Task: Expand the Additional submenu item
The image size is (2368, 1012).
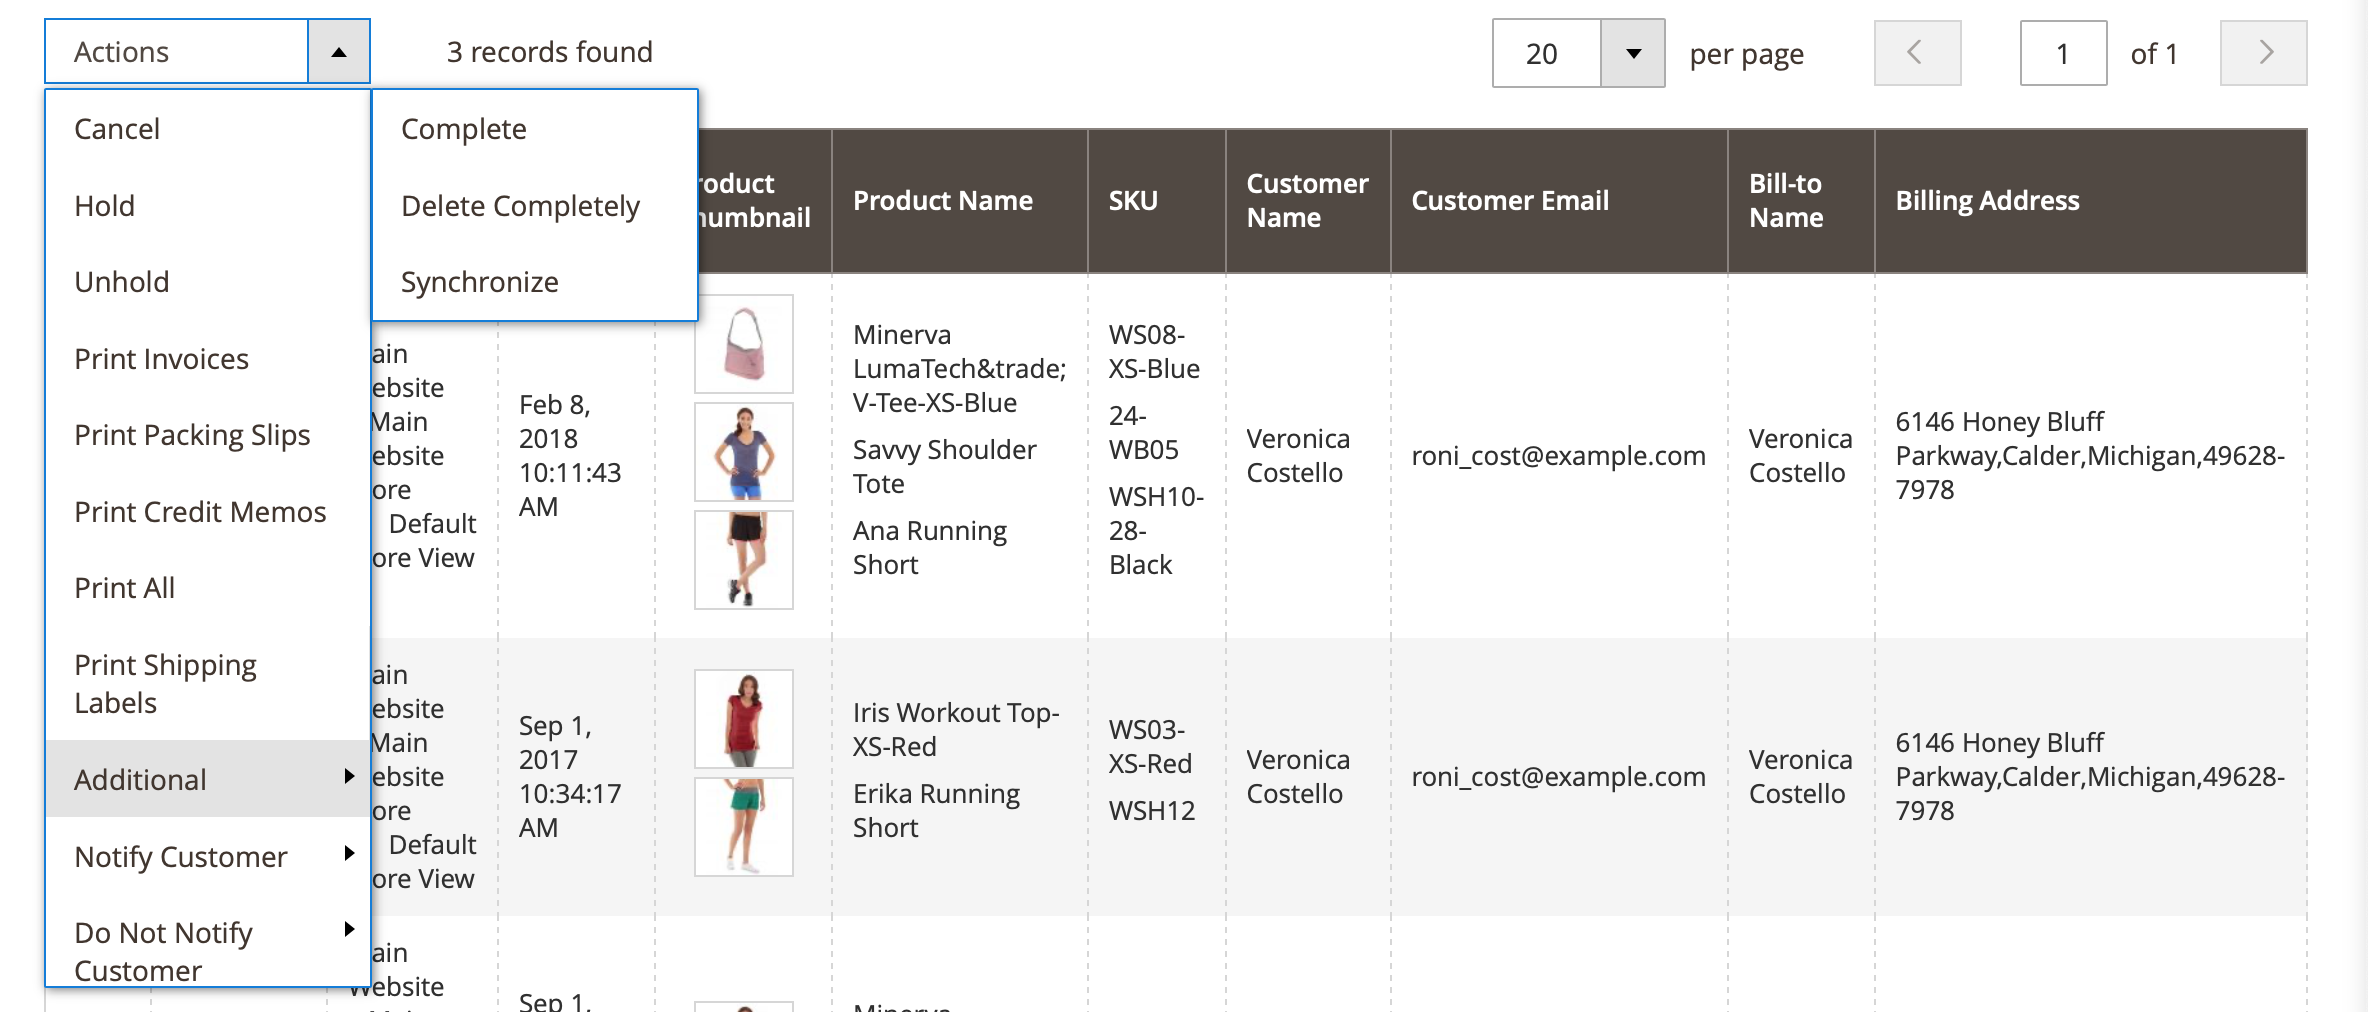Action: point(208,779)
